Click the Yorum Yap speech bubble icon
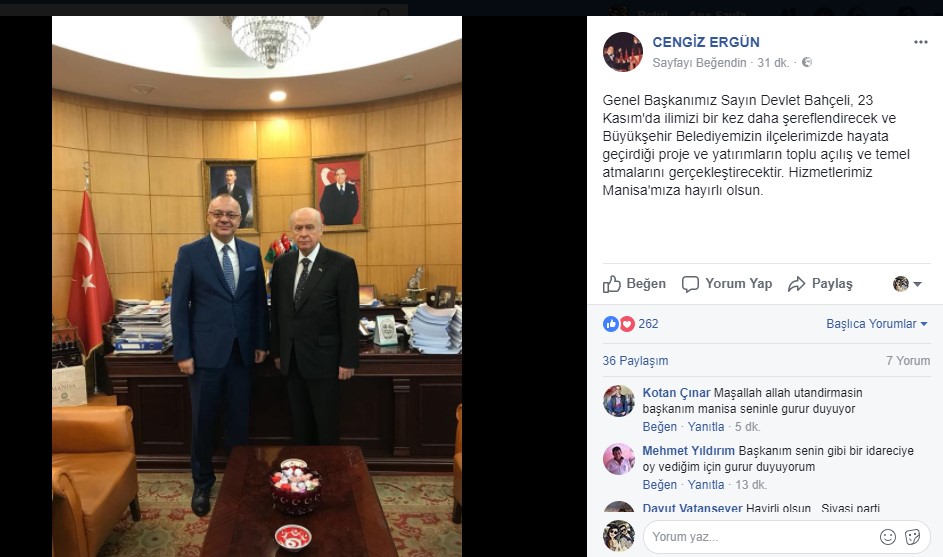This screenshot has width=943, height=557. point(690,284)
